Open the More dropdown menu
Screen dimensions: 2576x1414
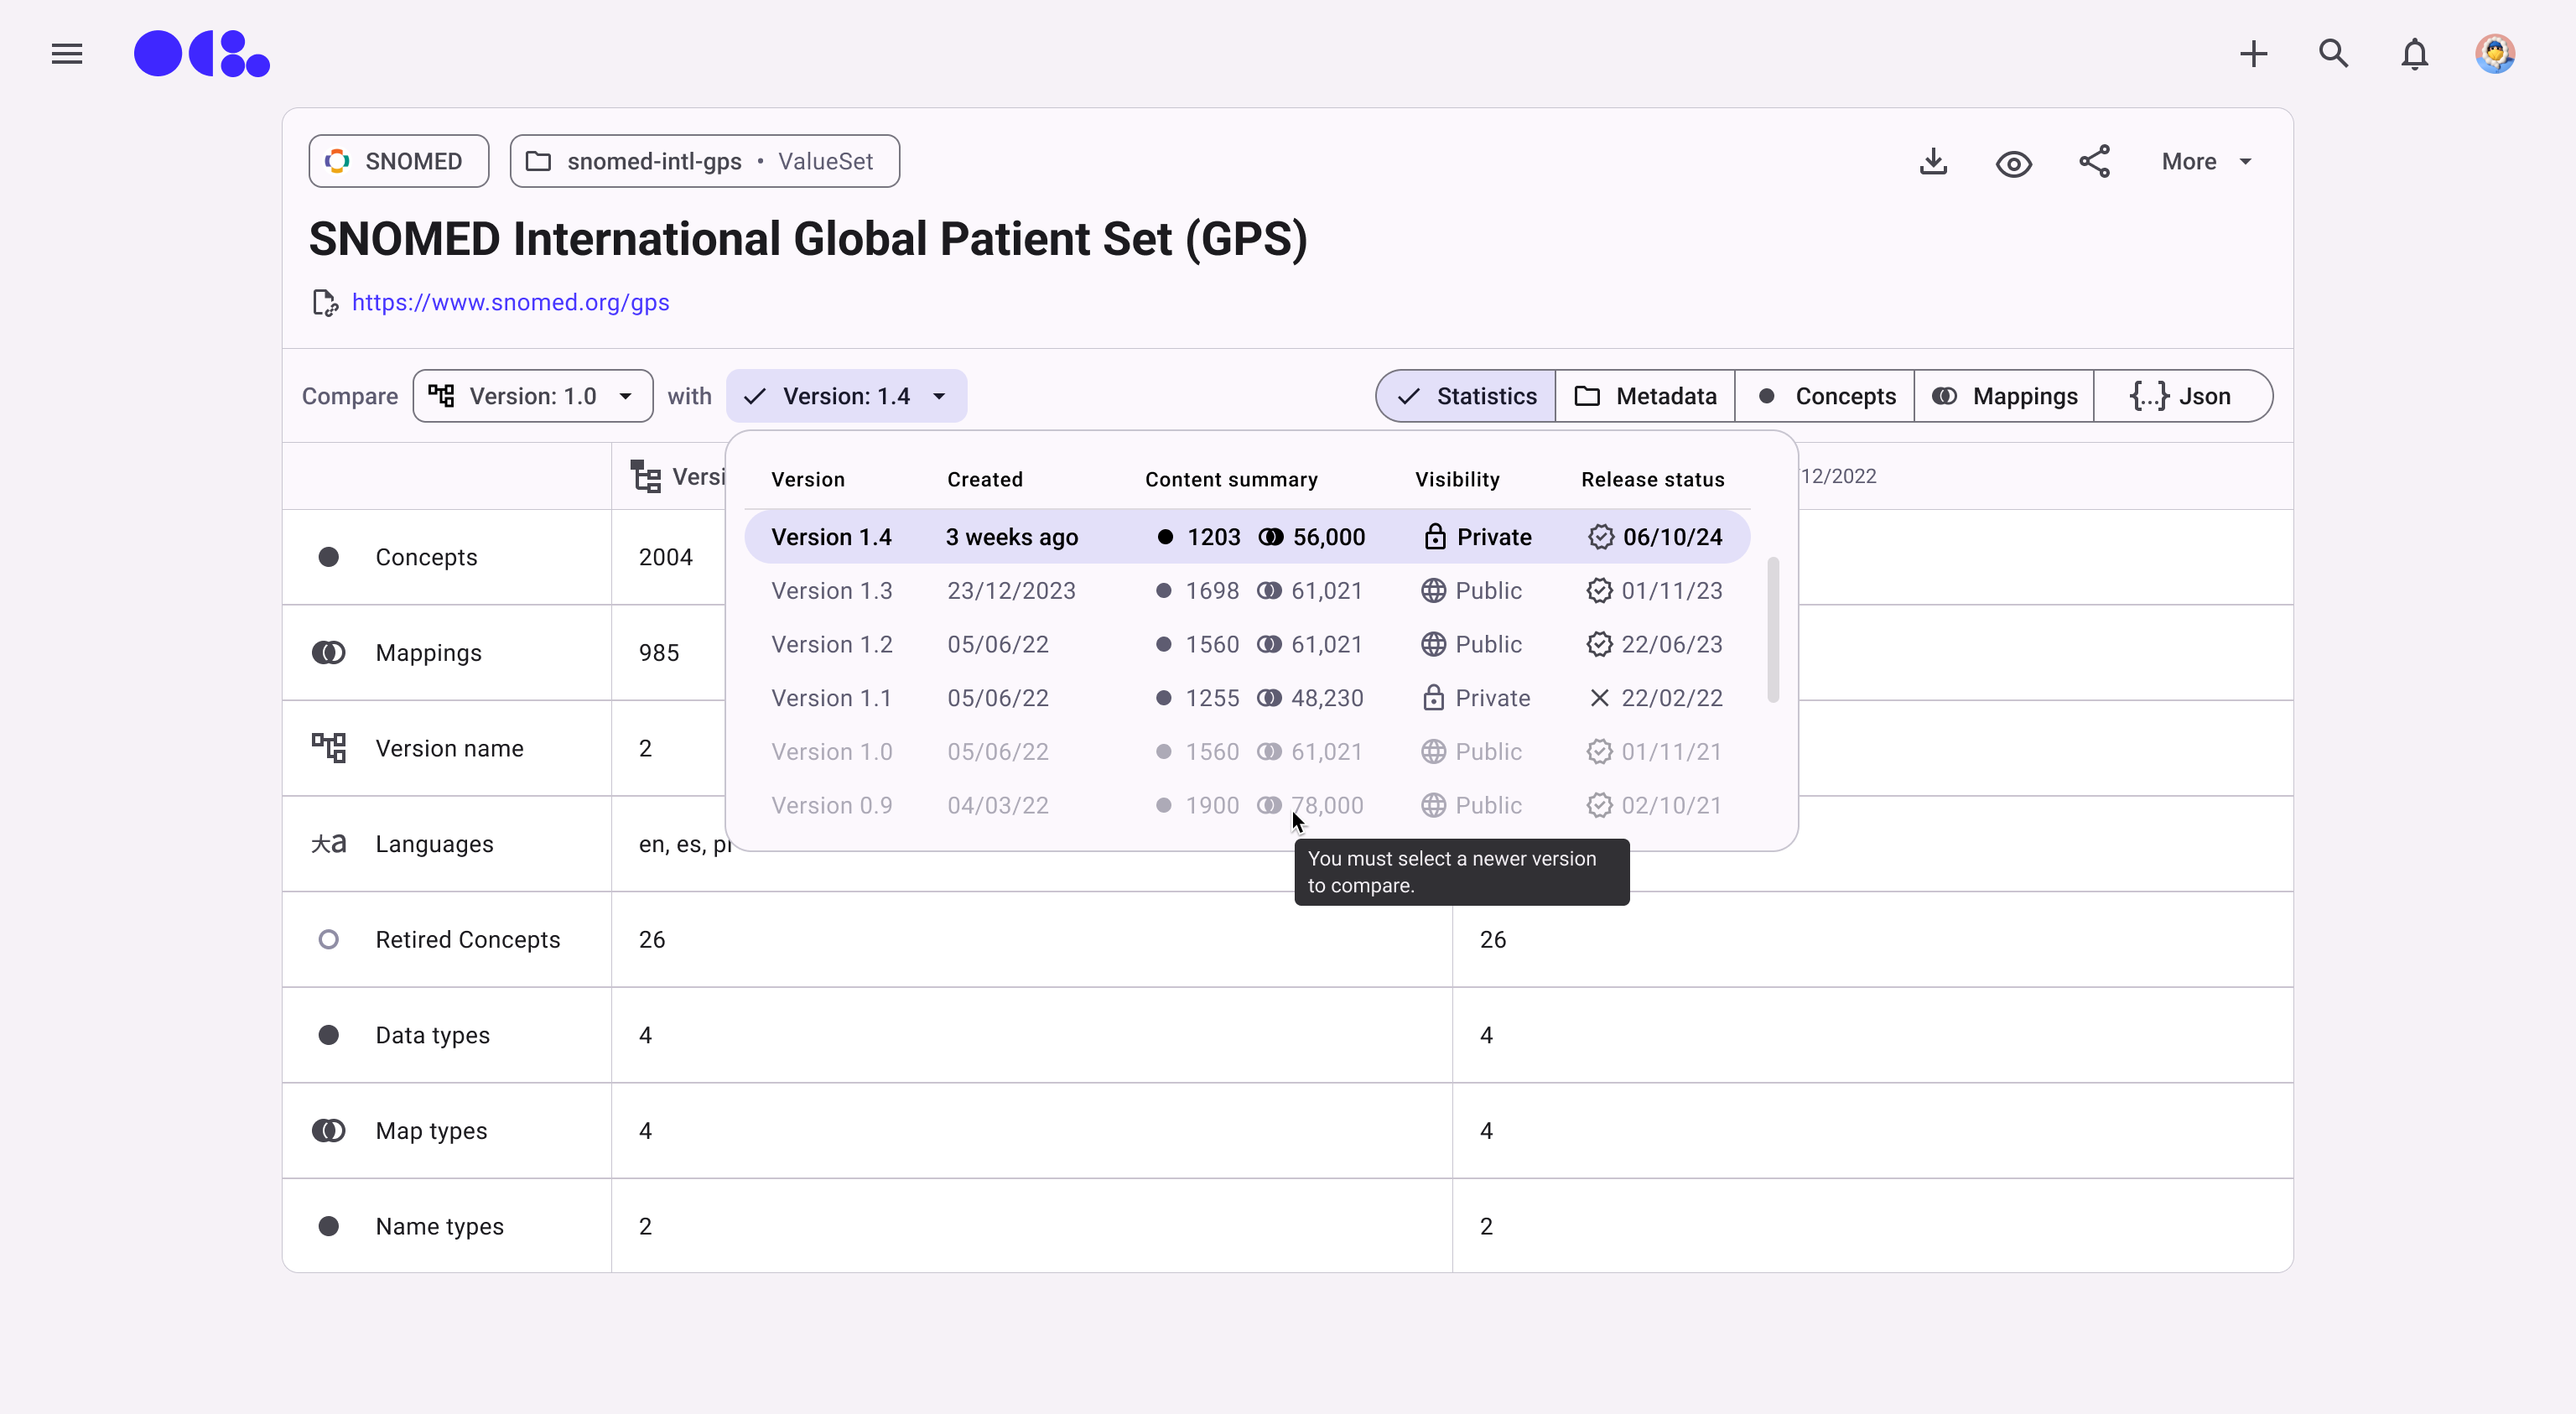(x=2206, y=162)
